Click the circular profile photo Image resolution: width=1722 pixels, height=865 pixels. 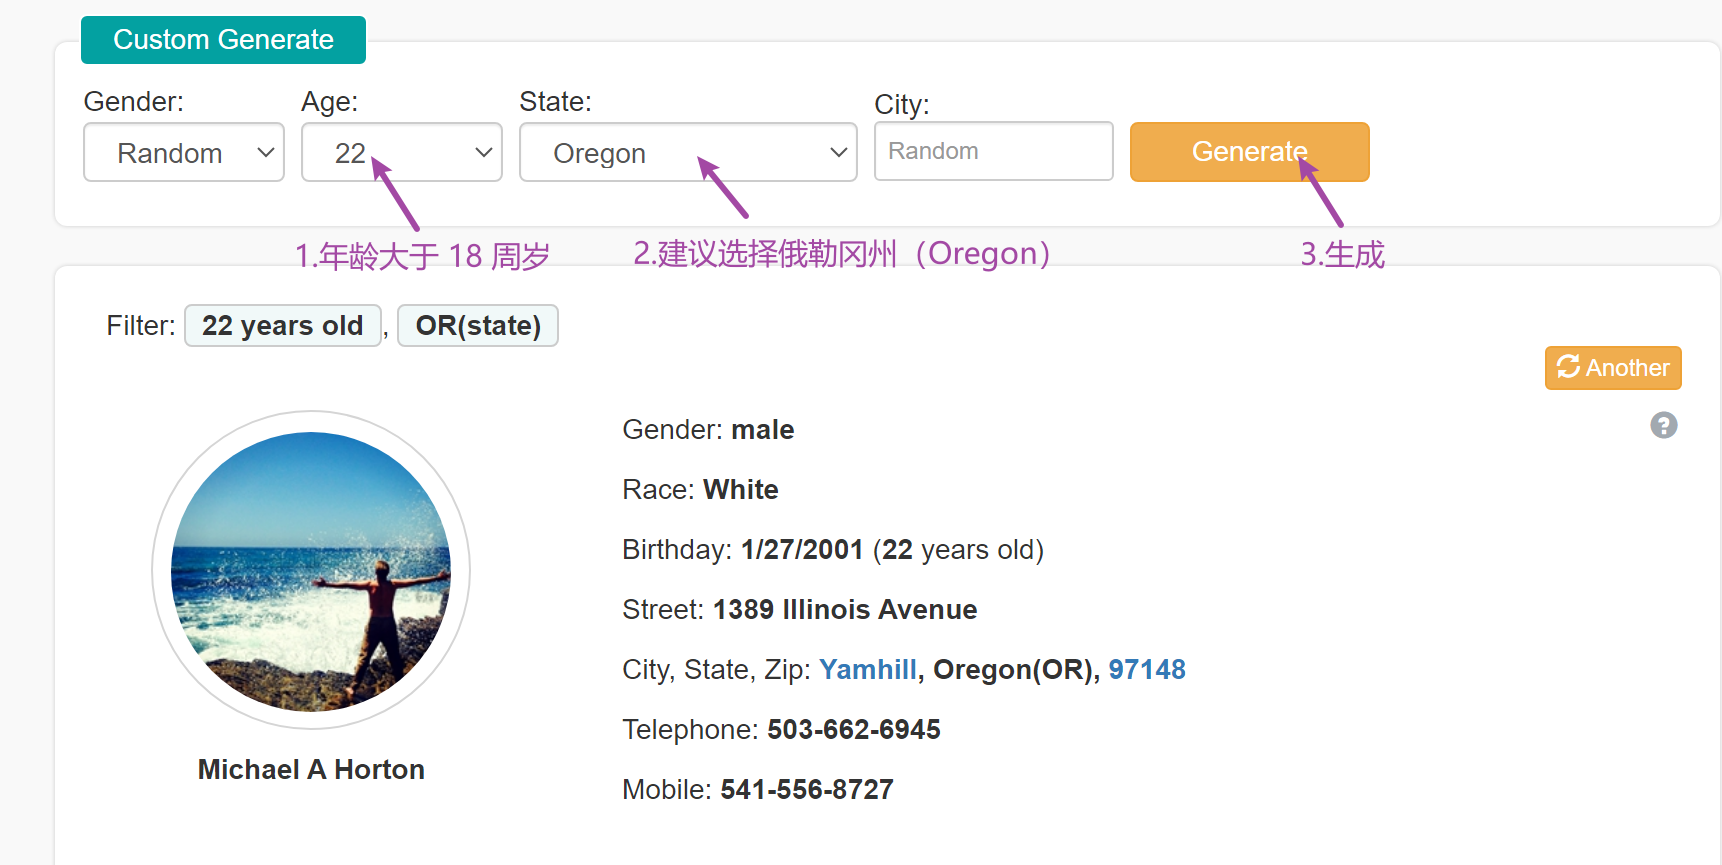(x=311, y=571)
